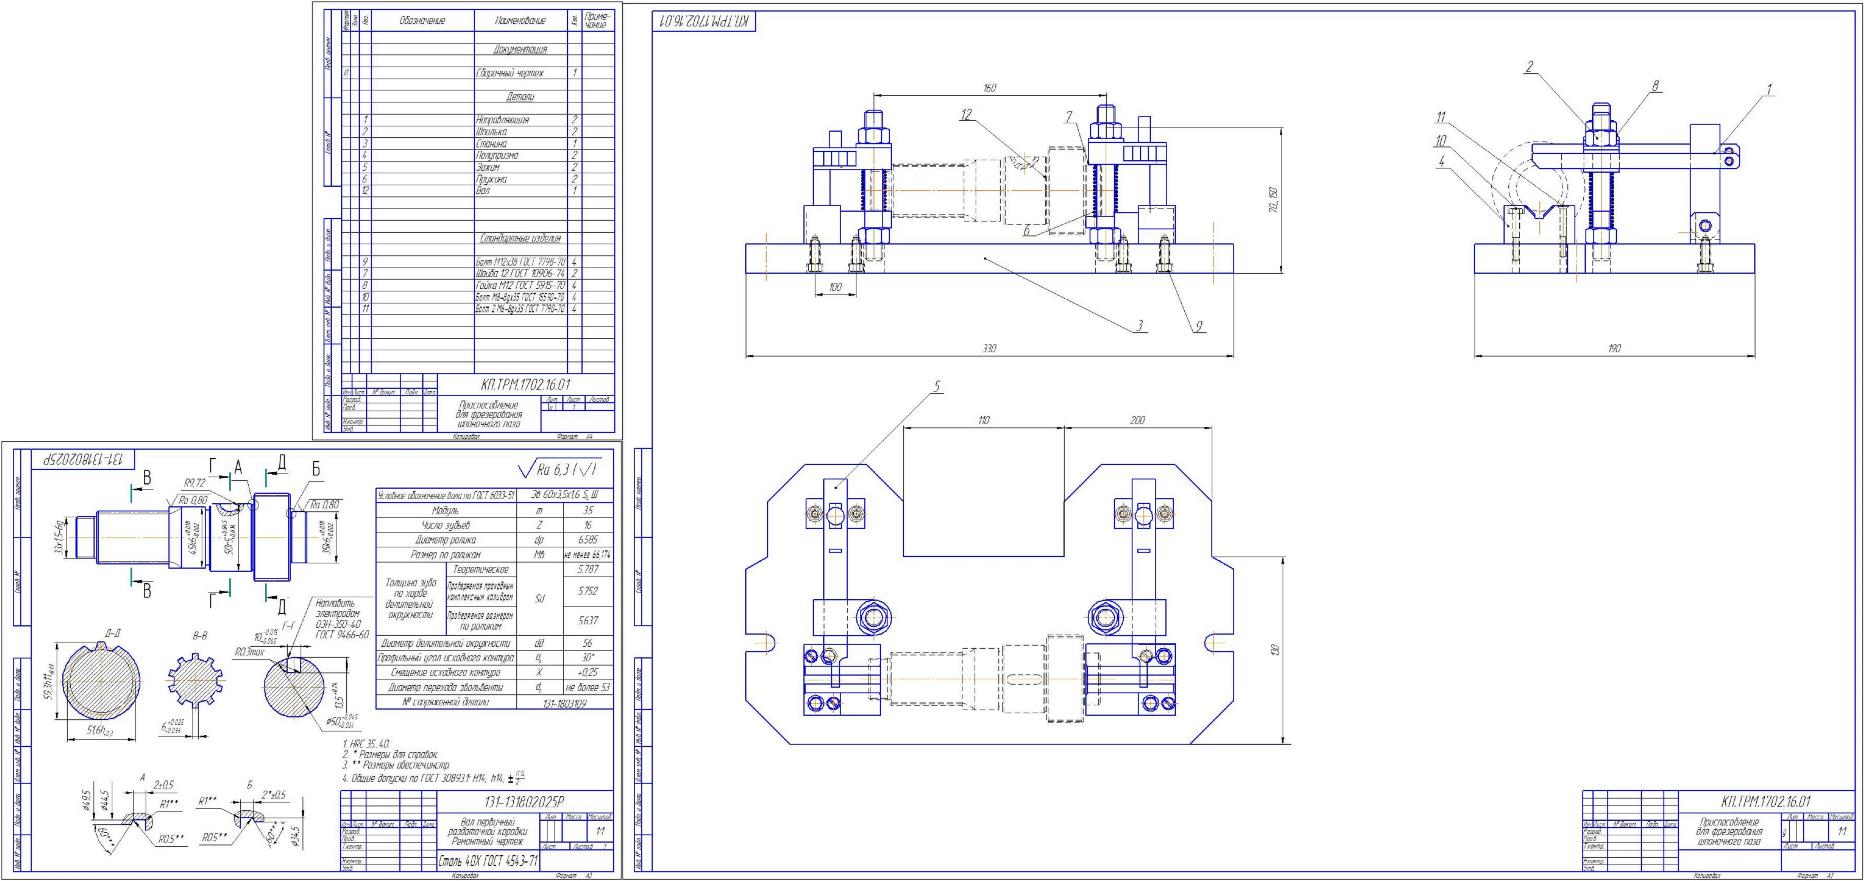Click the Ra 6,3 roughness symbol on shaft drawing

[x=559, y=469]
